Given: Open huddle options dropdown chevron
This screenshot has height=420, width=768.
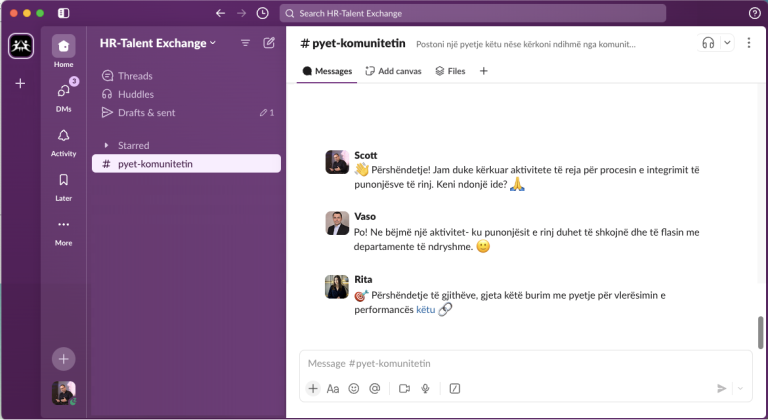Looking at the screenshot, I should (727, 43).
